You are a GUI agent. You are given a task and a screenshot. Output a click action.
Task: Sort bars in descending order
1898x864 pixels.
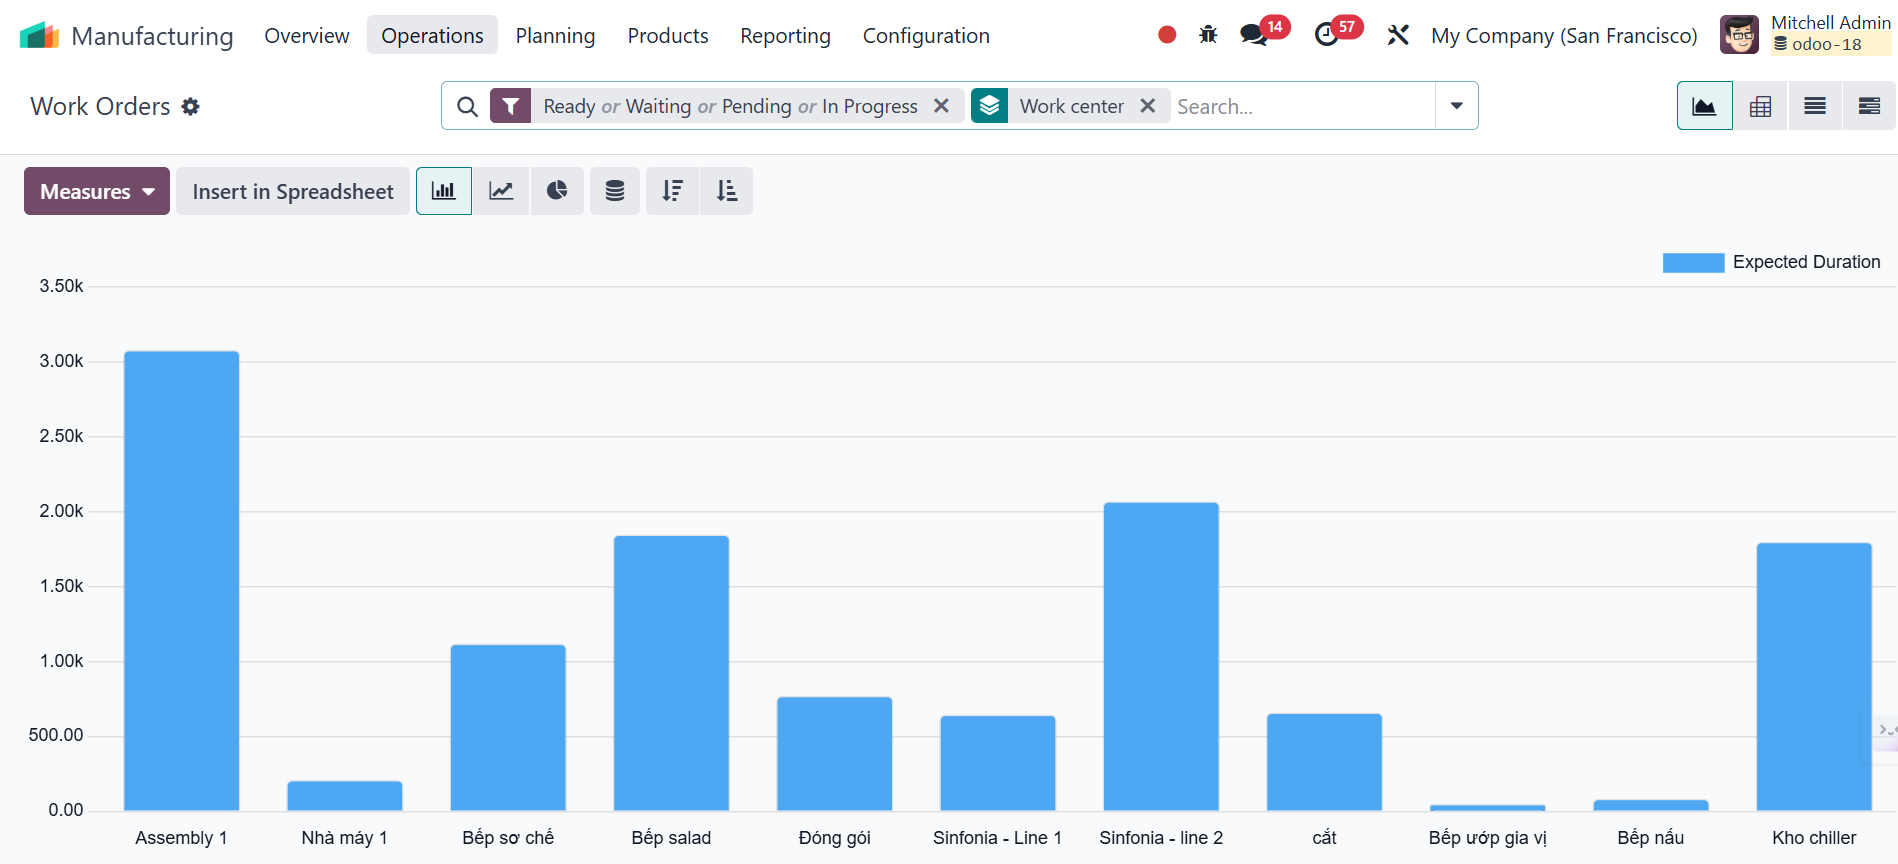pos(672,191)
